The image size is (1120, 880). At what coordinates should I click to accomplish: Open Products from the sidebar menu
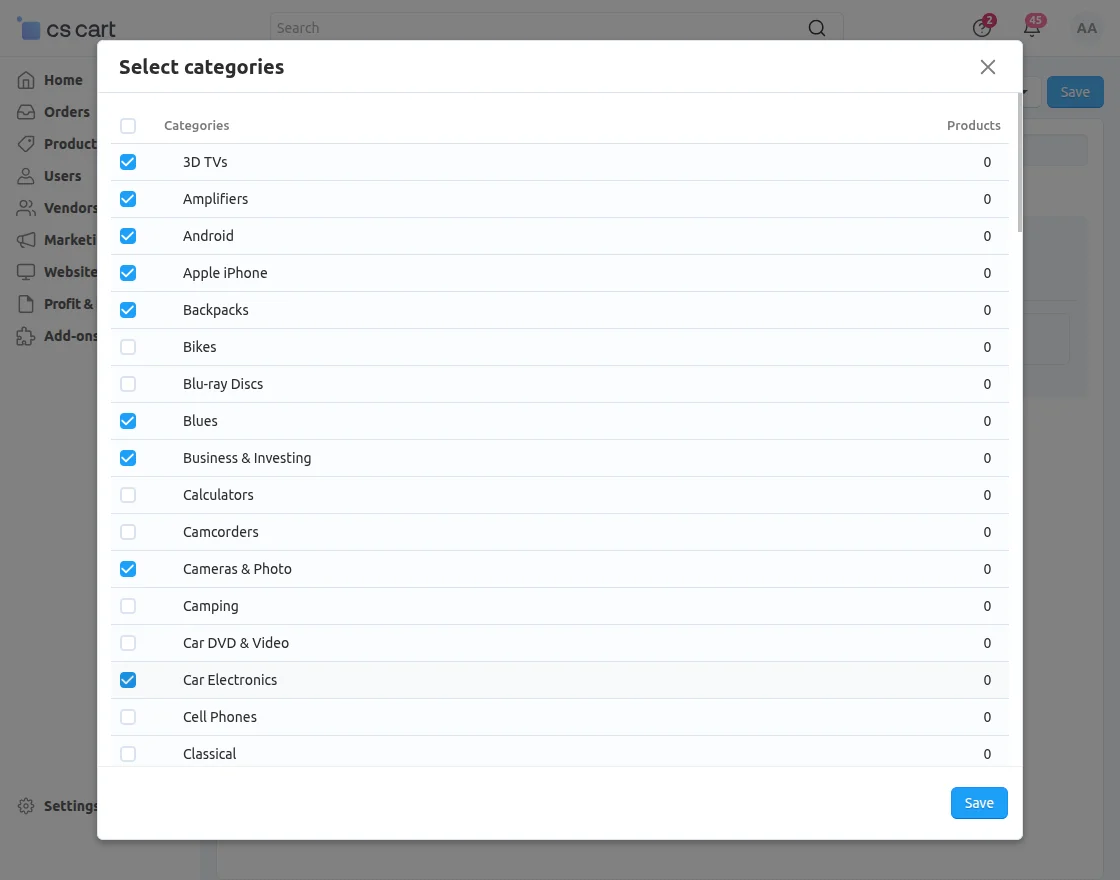click(x=26, y=144)
